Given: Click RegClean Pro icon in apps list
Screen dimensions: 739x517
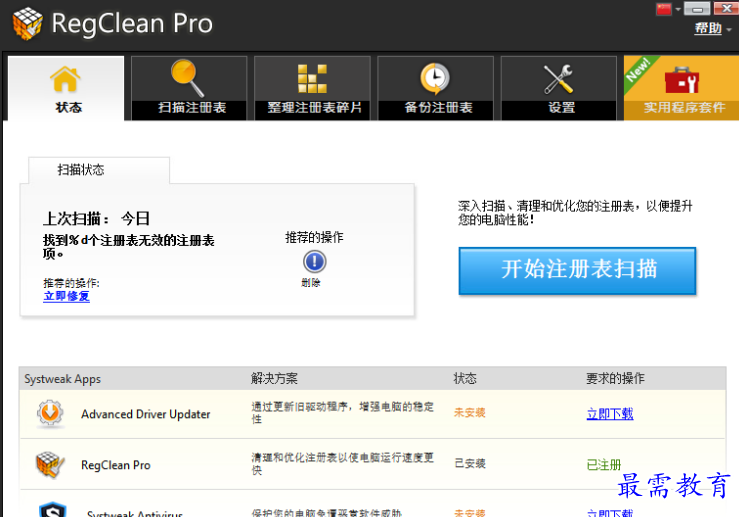Looking at the screenshot, I should coord(50,464).
